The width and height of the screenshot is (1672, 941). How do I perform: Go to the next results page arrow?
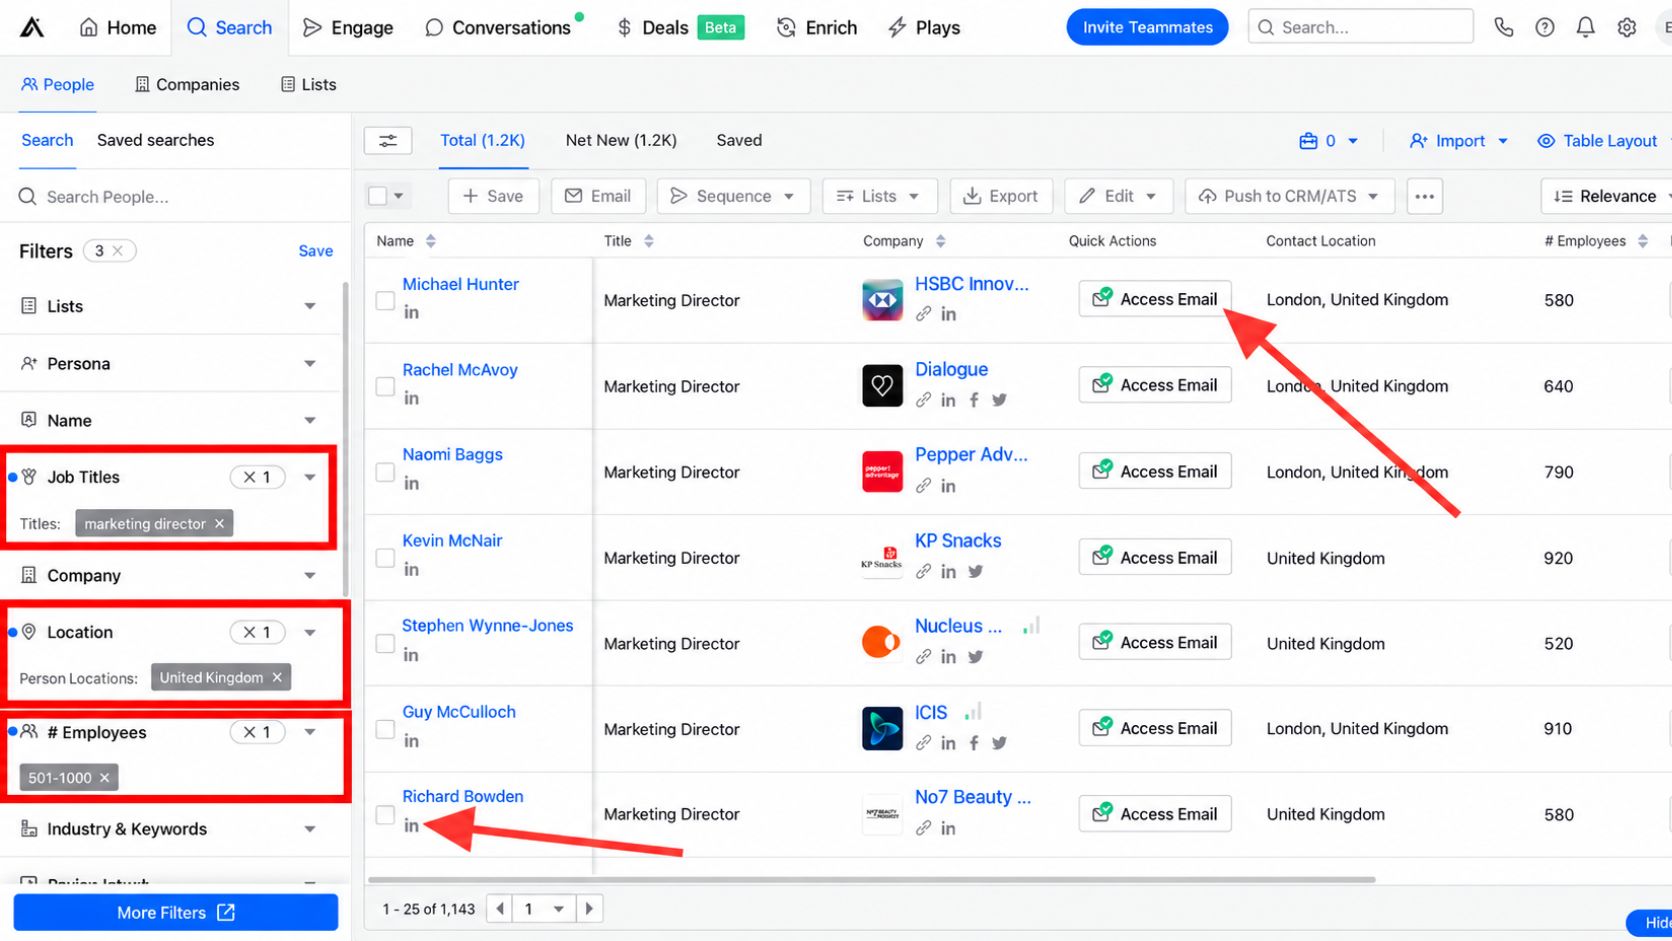(590, 909)
